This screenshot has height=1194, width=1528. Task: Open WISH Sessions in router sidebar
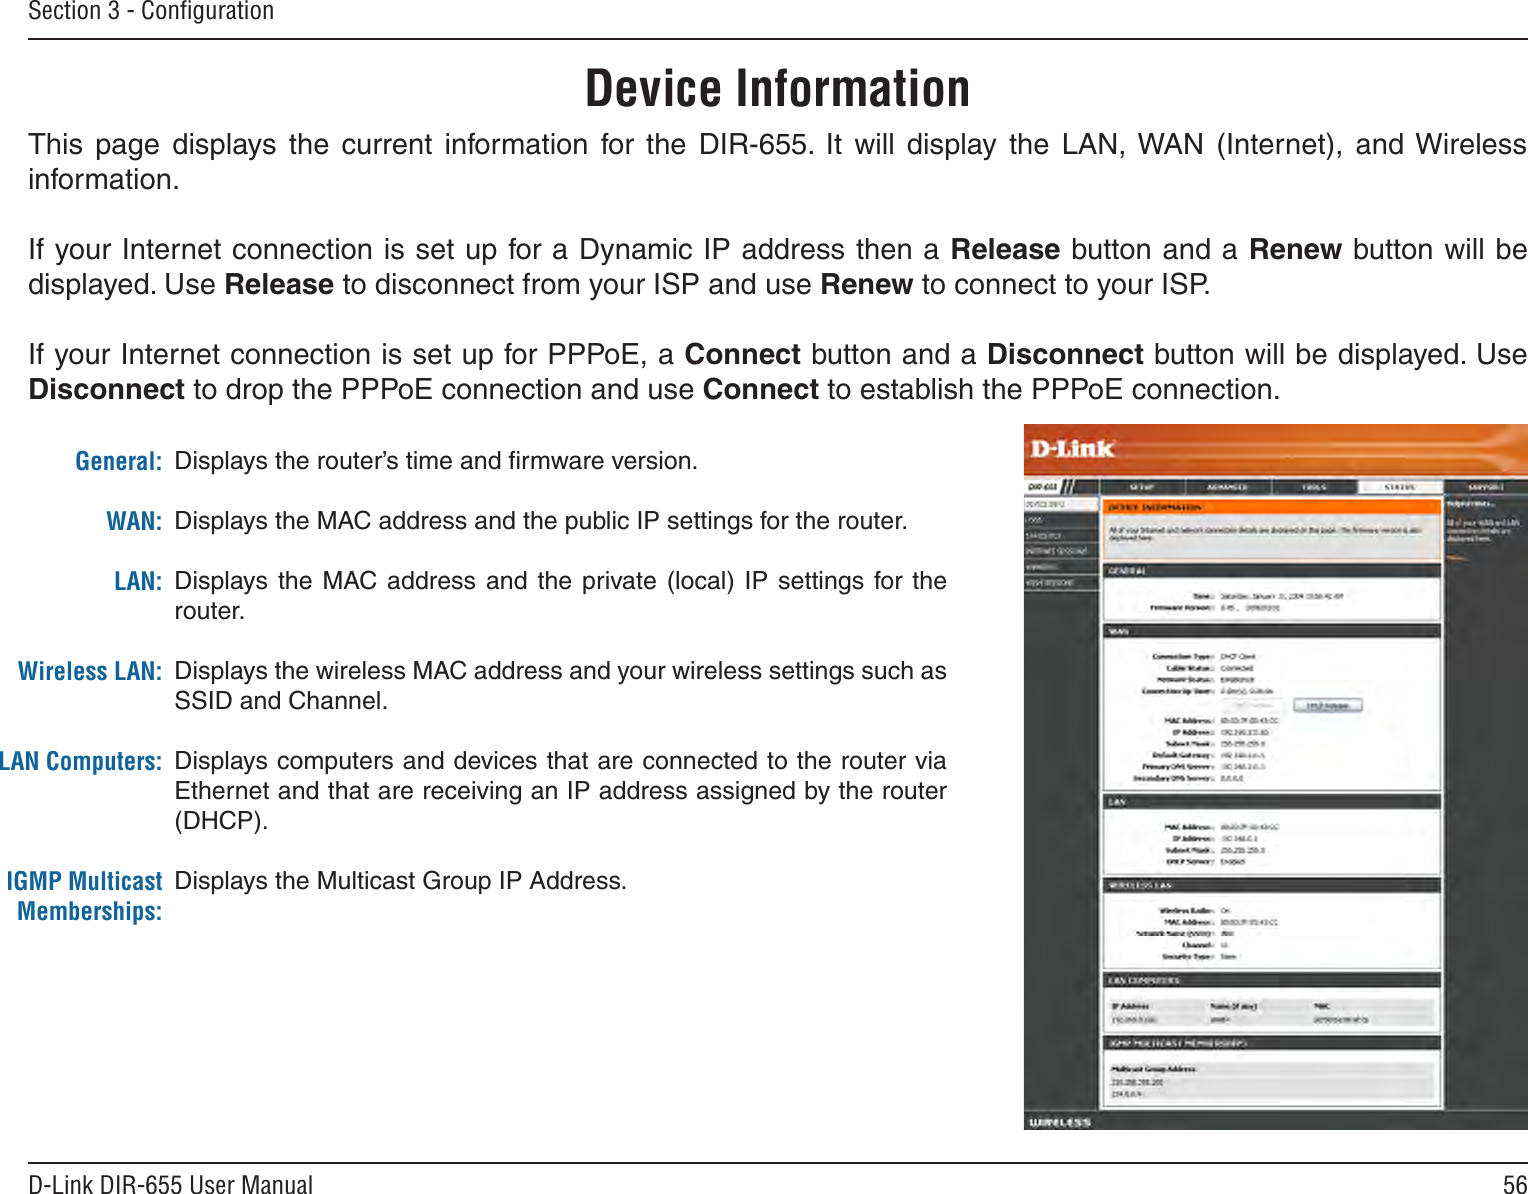coord(1060,583)
